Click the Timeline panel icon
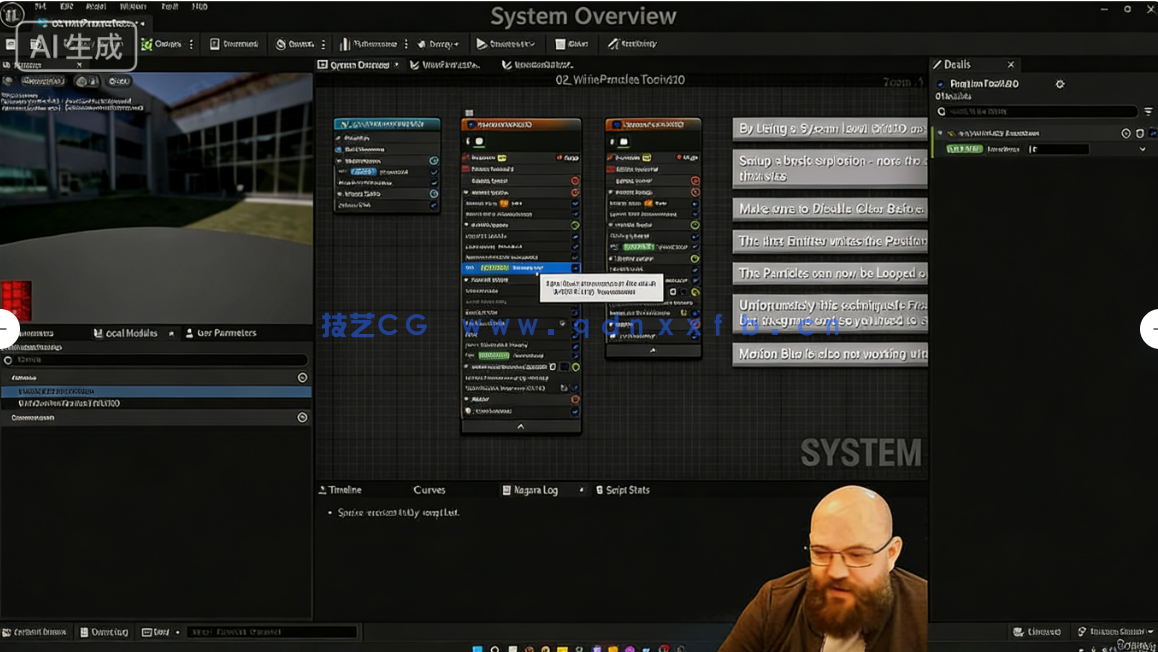This screenshot has width=1158, height=652. point(322,490)
